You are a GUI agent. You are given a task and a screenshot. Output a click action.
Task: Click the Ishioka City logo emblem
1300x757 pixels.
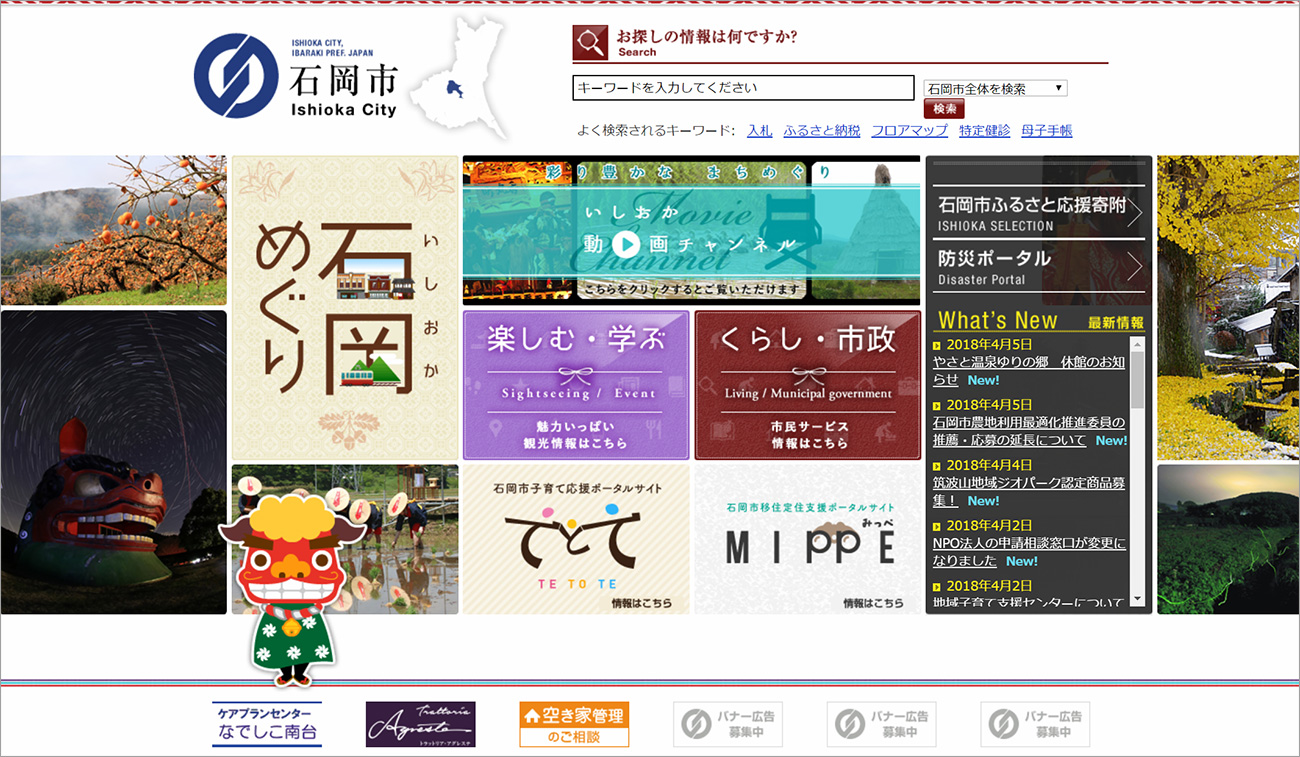(x=235, y=76)
